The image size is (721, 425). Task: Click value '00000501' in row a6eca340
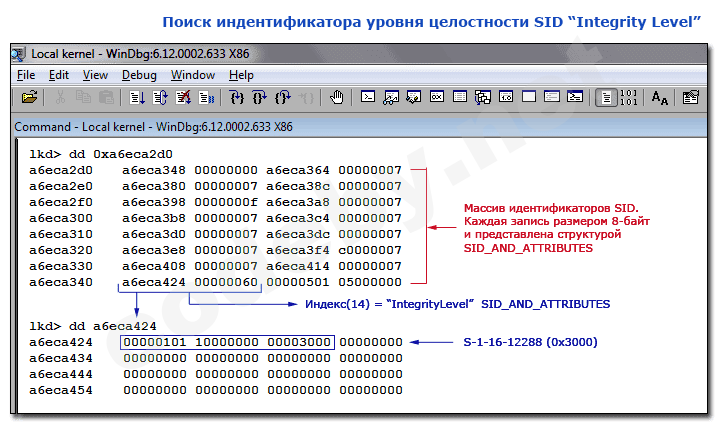(298, 282)
